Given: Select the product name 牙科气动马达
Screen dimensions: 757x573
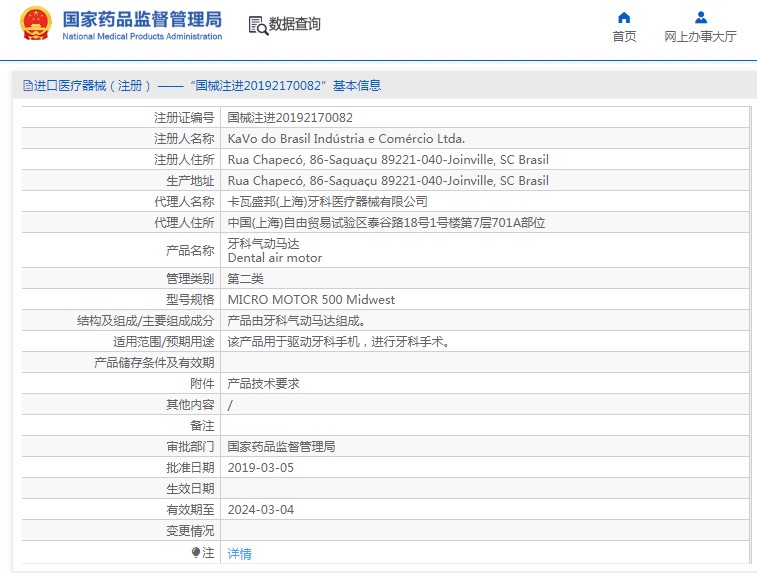Looking at the screenshot, I should [263, 243].
